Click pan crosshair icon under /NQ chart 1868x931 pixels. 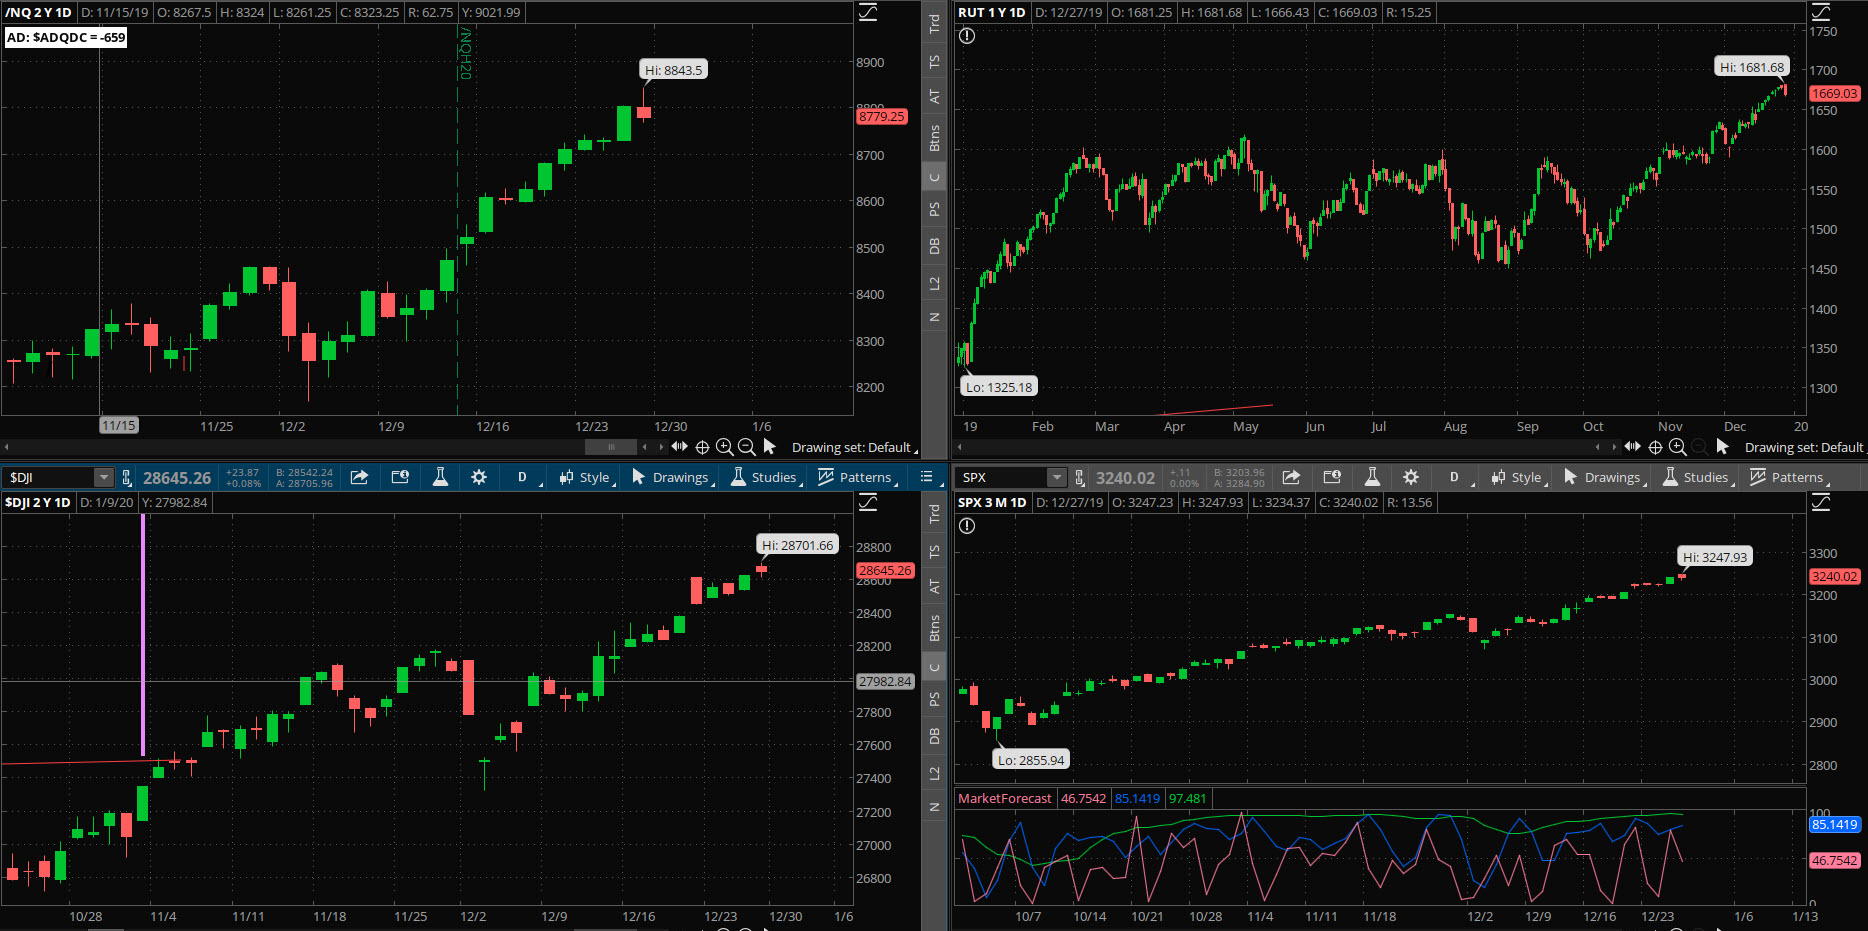coord(702,447)
